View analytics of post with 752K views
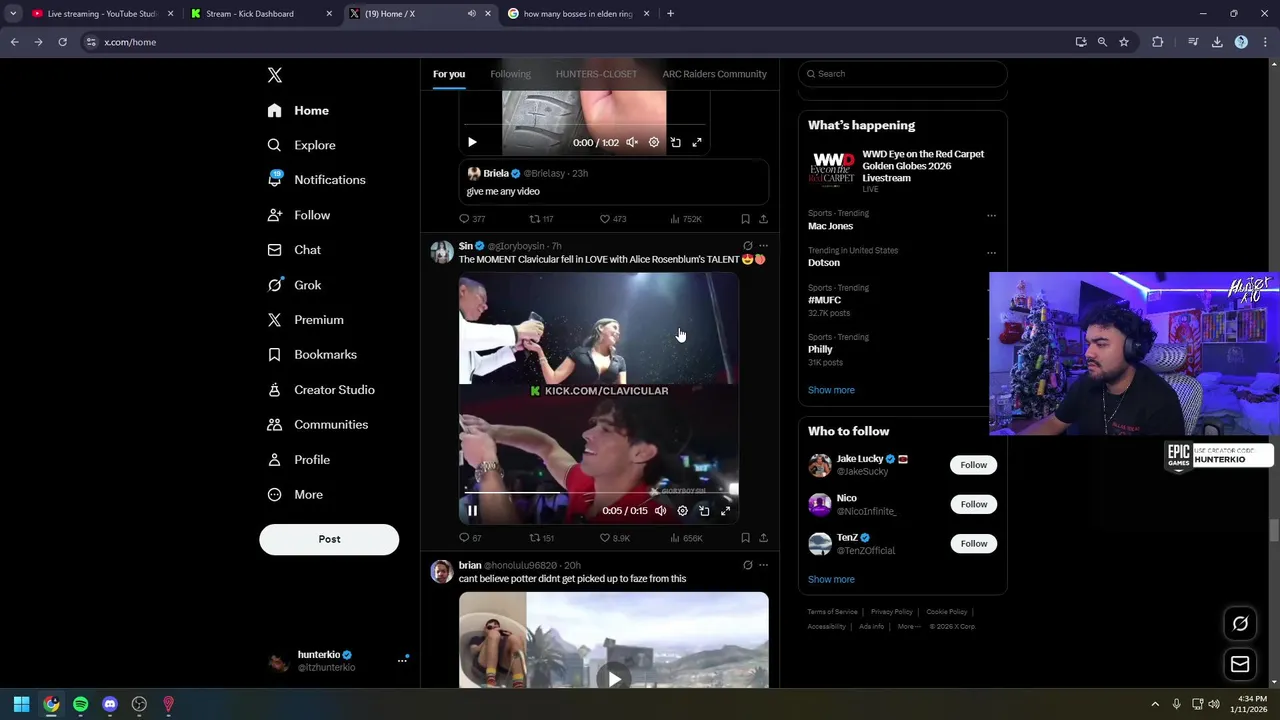 [x=685, y=219]
